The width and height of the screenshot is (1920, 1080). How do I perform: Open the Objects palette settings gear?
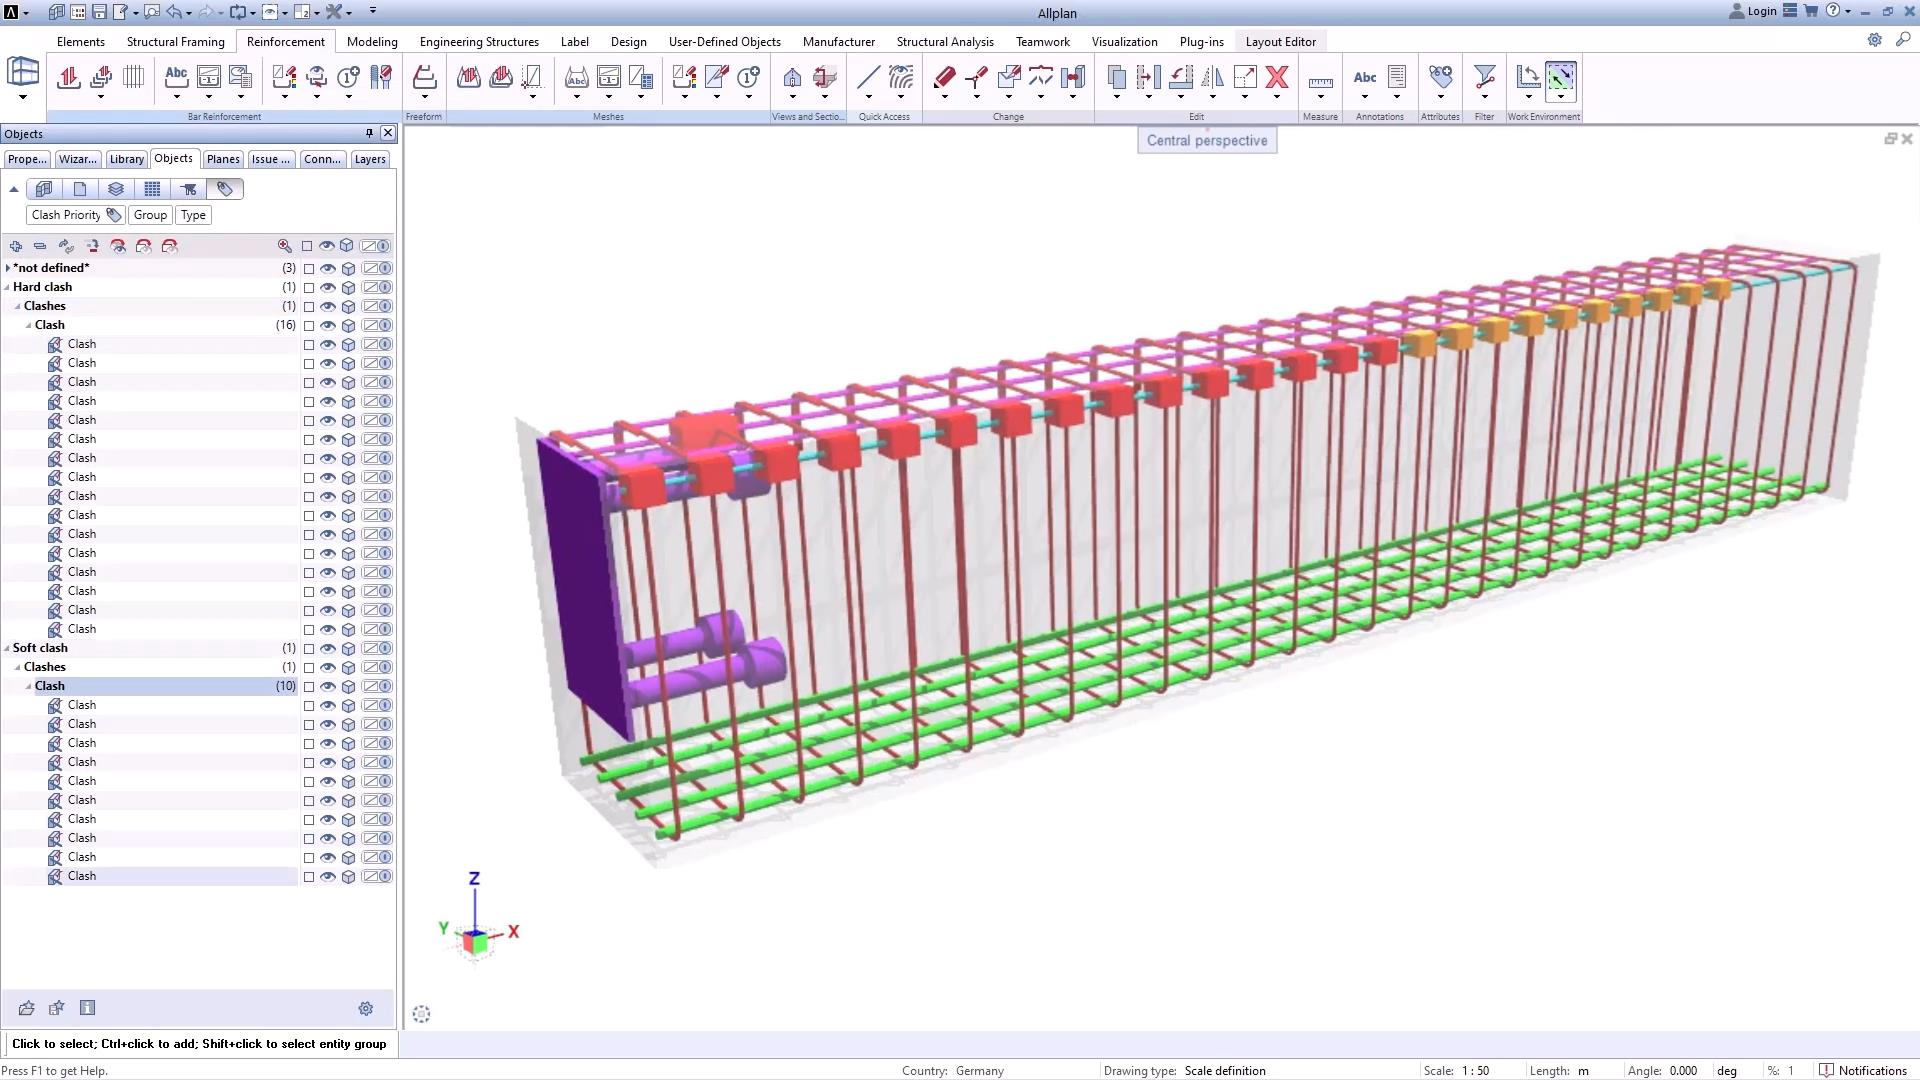click(366, 1008)
